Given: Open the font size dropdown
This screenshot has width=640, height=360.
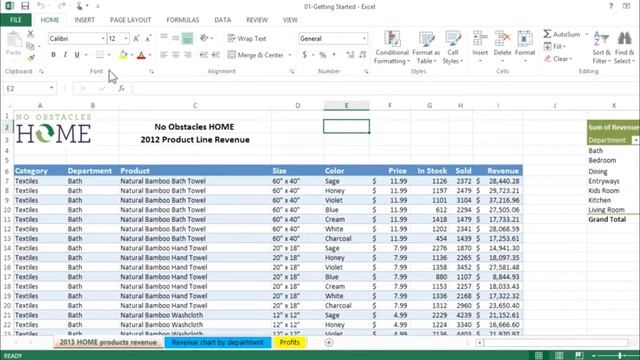Looking at the screenshot, I should click(126, 38).
